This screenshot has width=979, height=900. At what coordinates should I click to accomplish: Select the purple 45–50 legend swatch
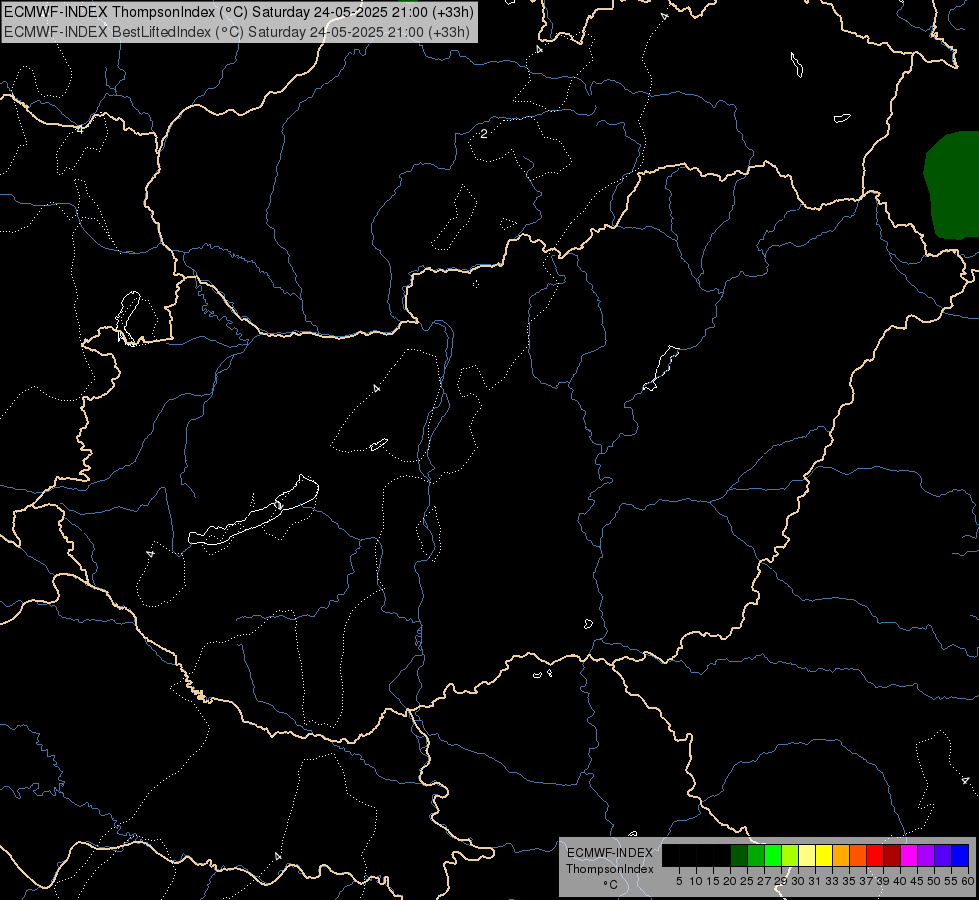click(x=926, y=855)
